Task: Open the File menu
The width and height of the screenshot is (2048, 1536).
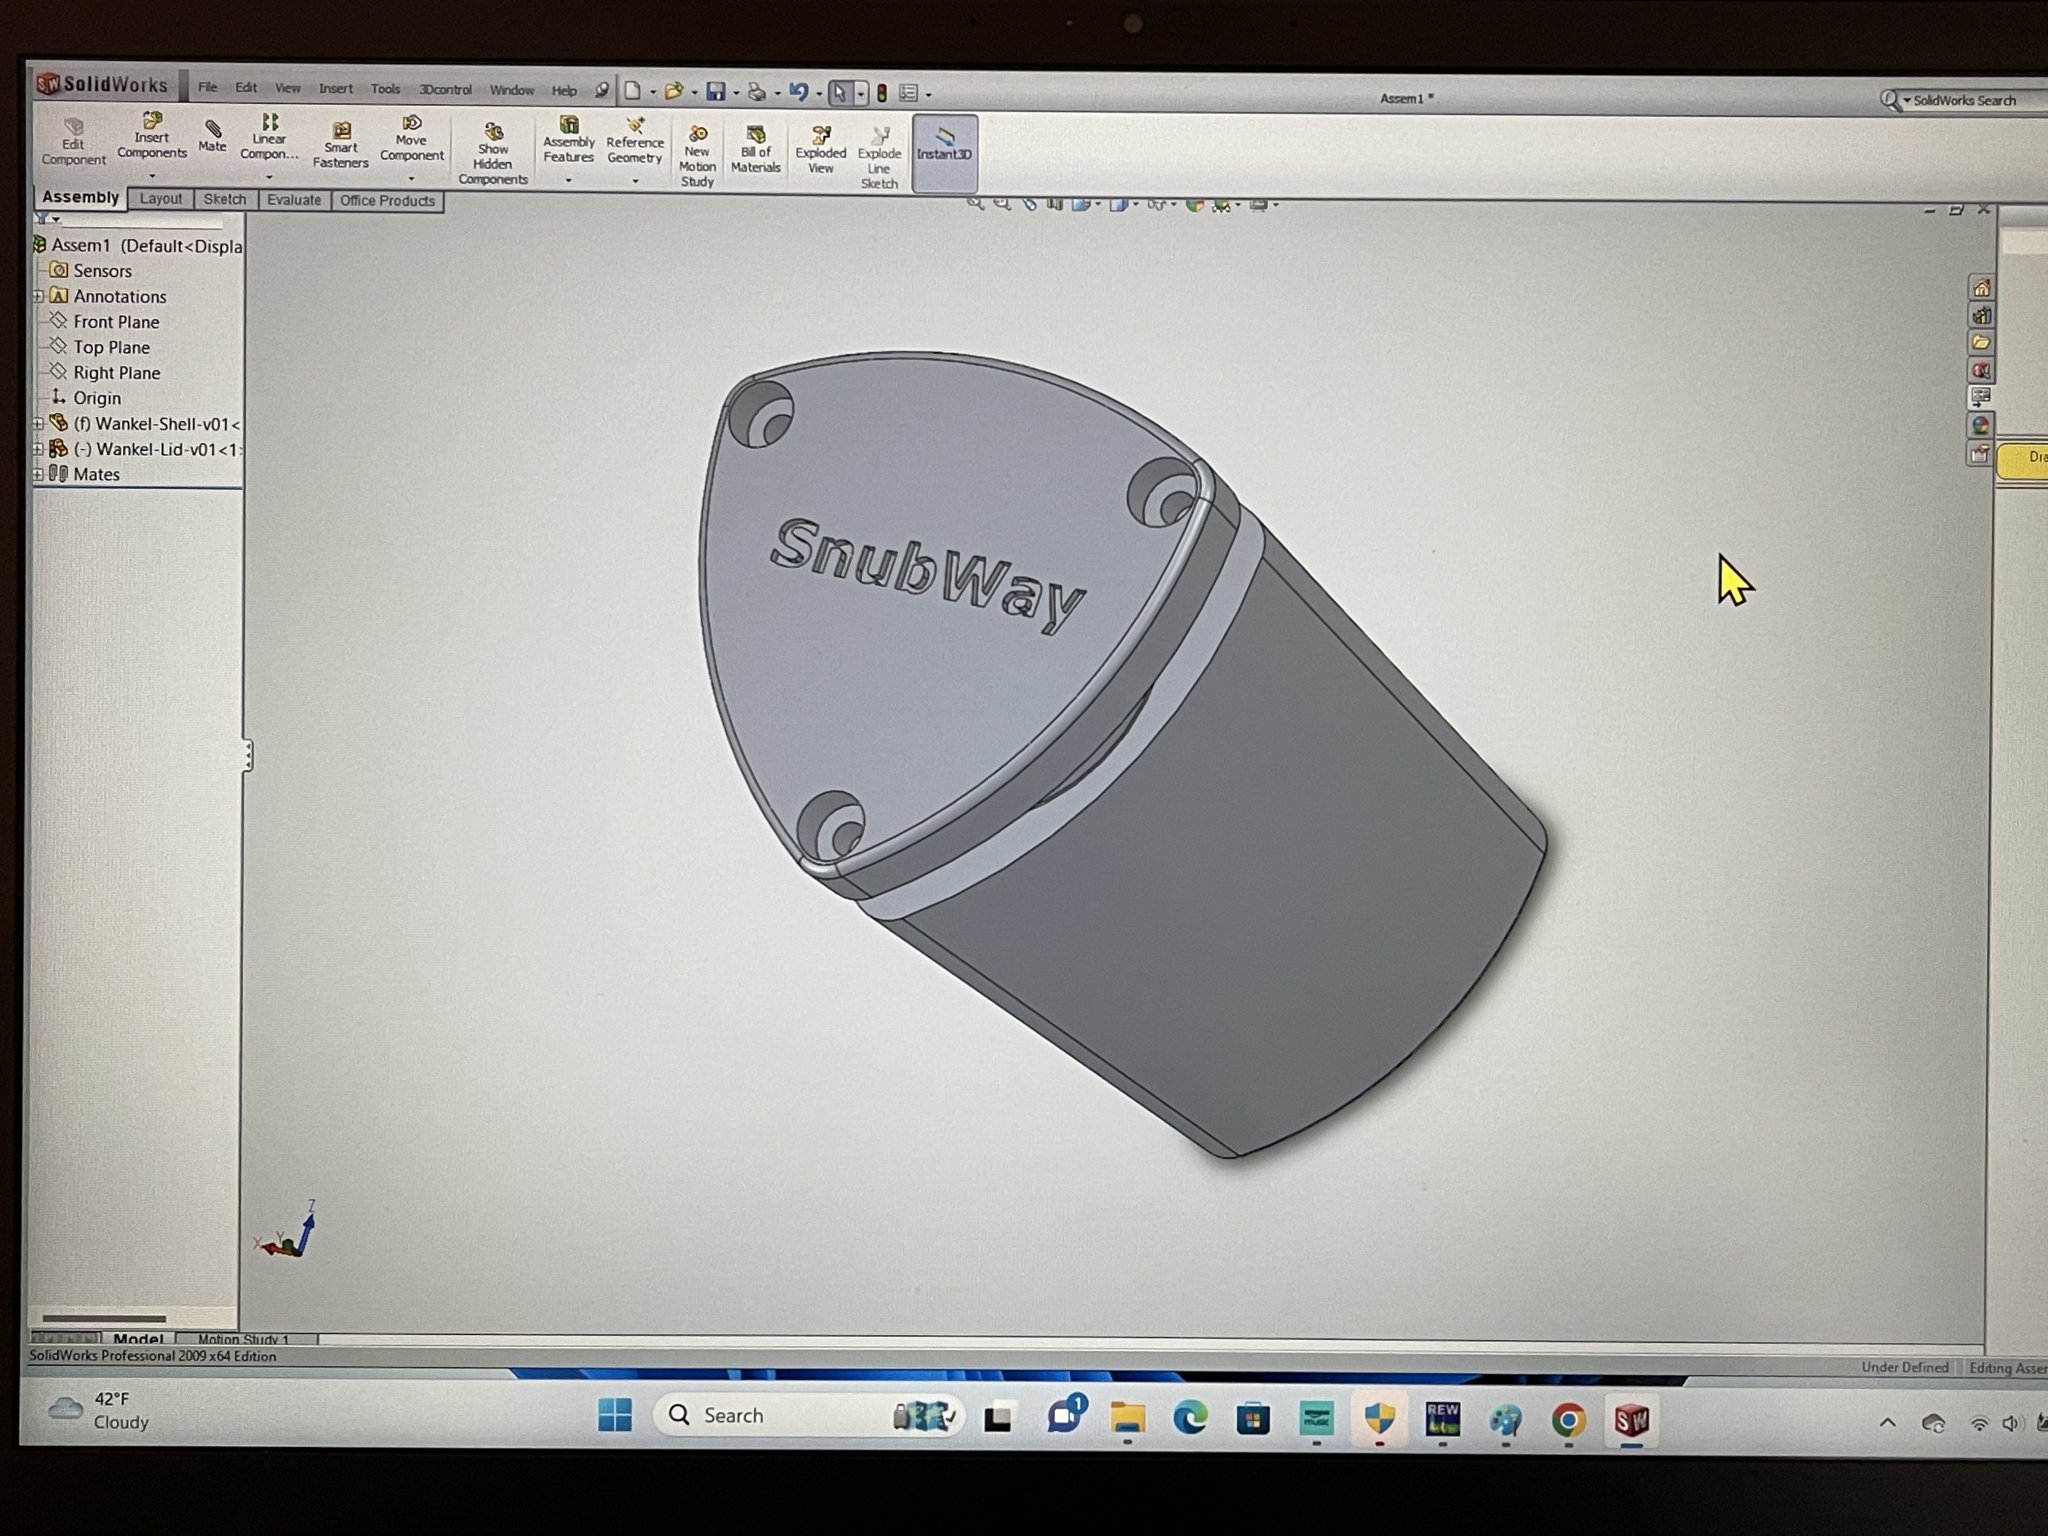Action: point(207,87)
